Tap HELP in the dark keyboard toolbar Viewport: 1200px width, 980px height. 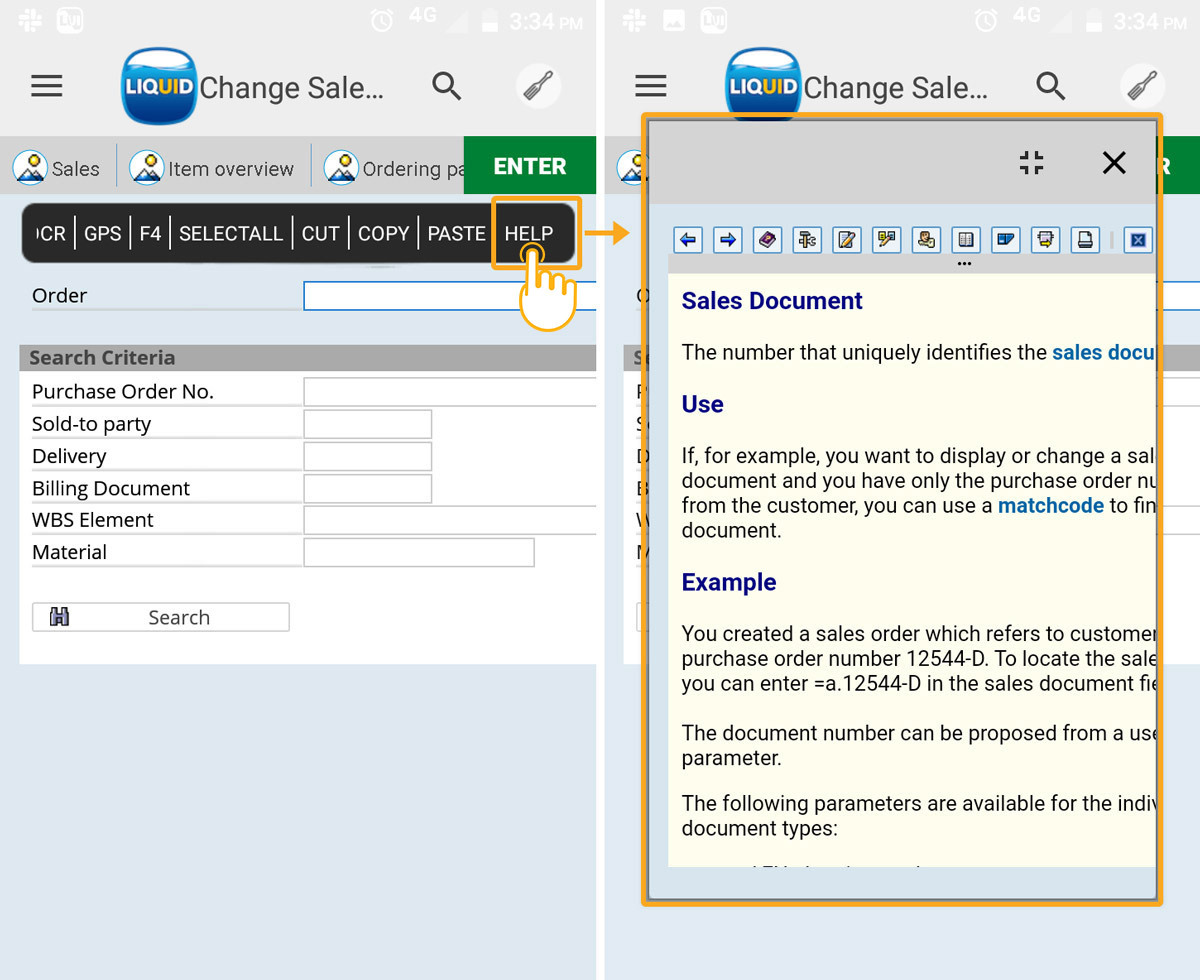click(529, 234)
